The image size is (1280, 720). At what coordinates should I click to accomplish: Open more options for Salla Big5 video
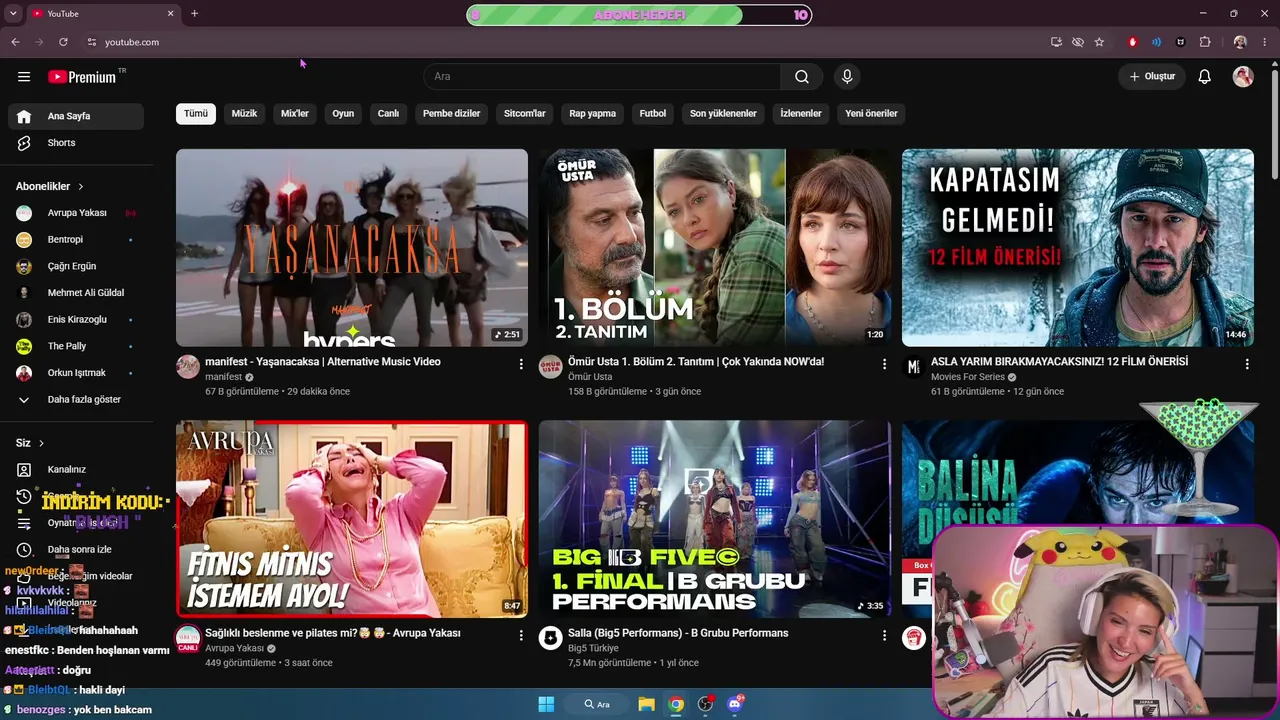coord(884,635)
